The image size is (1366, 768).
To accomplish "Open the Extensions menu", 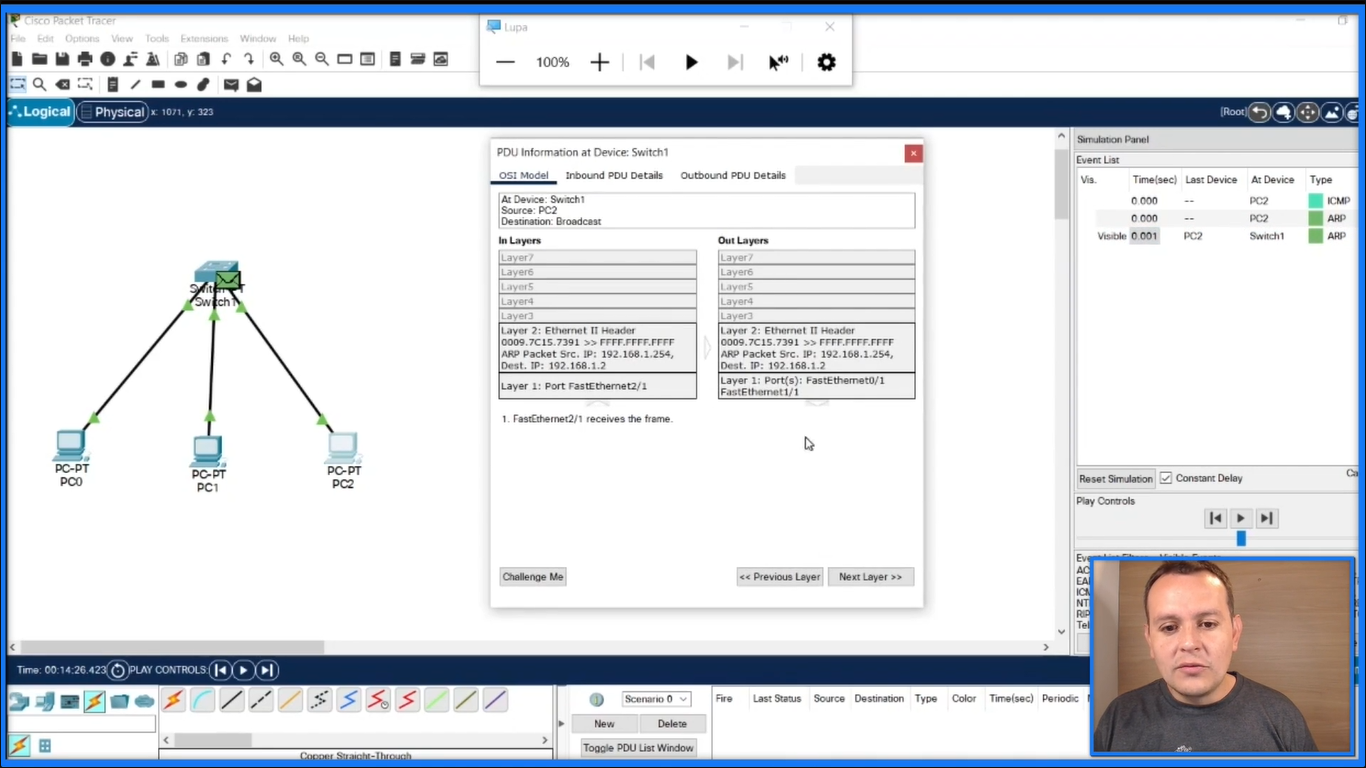I will (x=204, y=39).
